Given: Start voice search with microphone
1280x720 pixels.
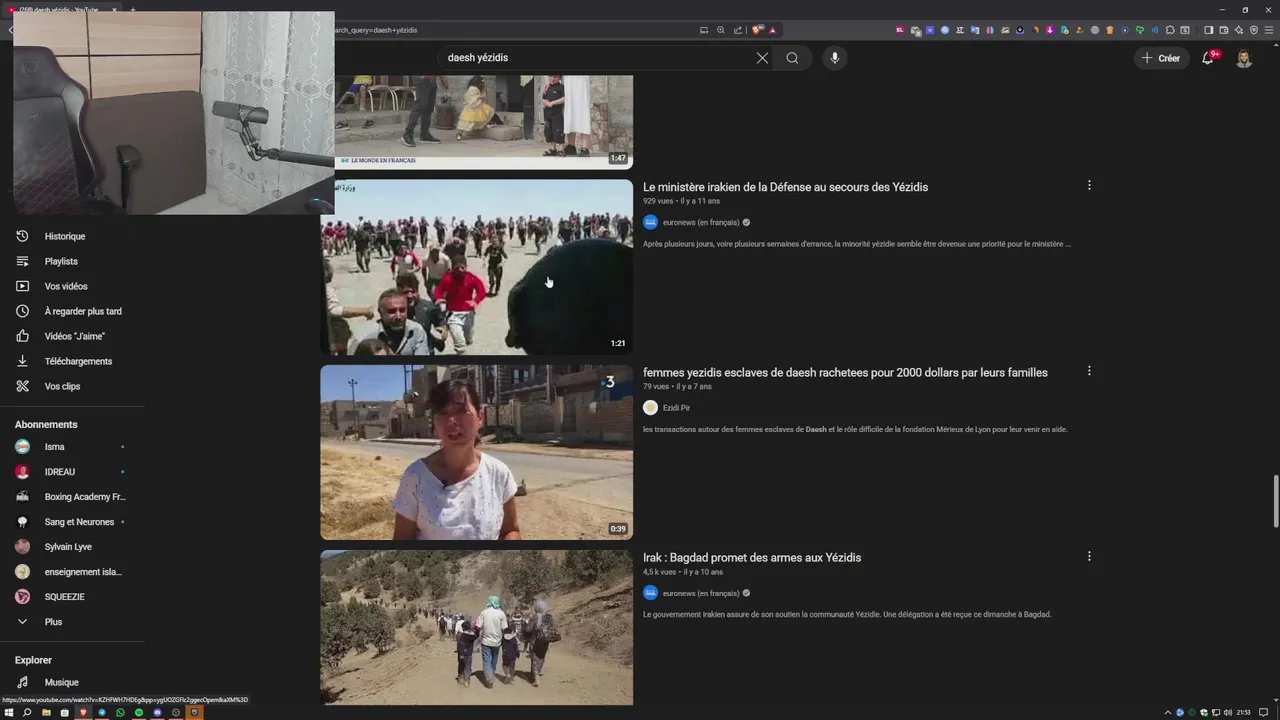Looking at the screenshot, I should click(x=835, y=58).
